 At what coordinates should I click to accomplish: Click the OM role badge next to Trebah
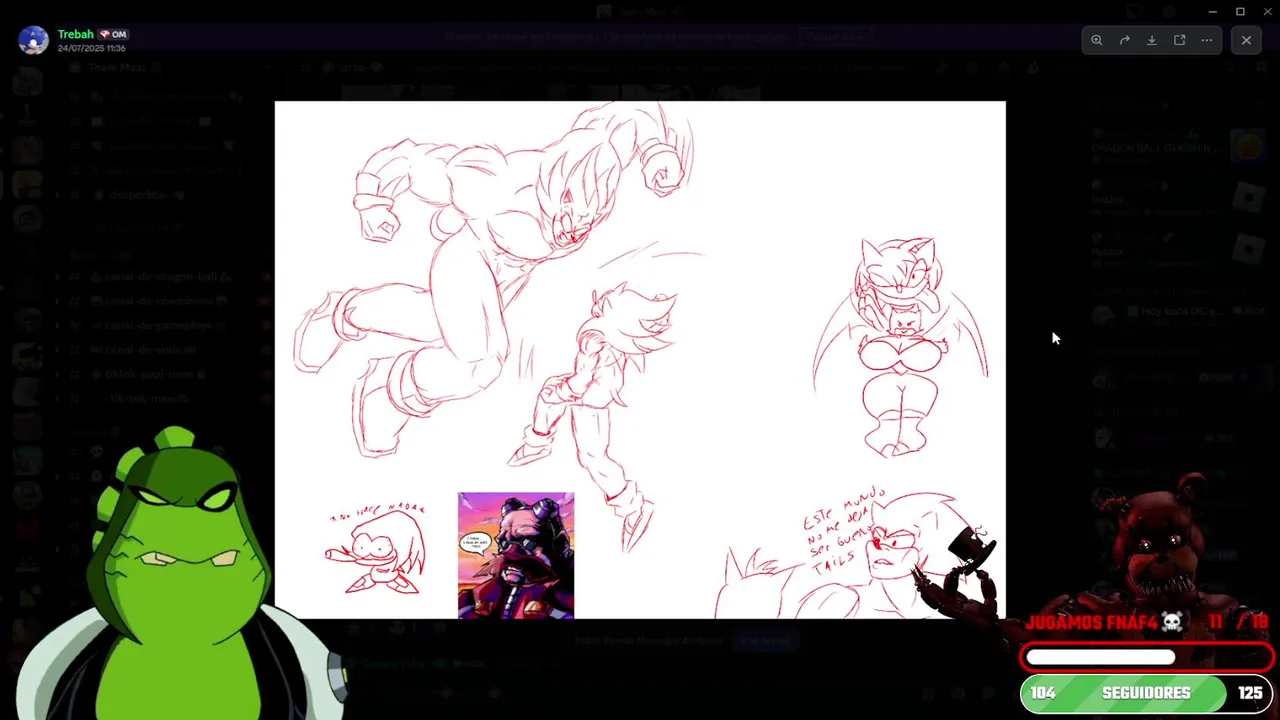point(113,34)
